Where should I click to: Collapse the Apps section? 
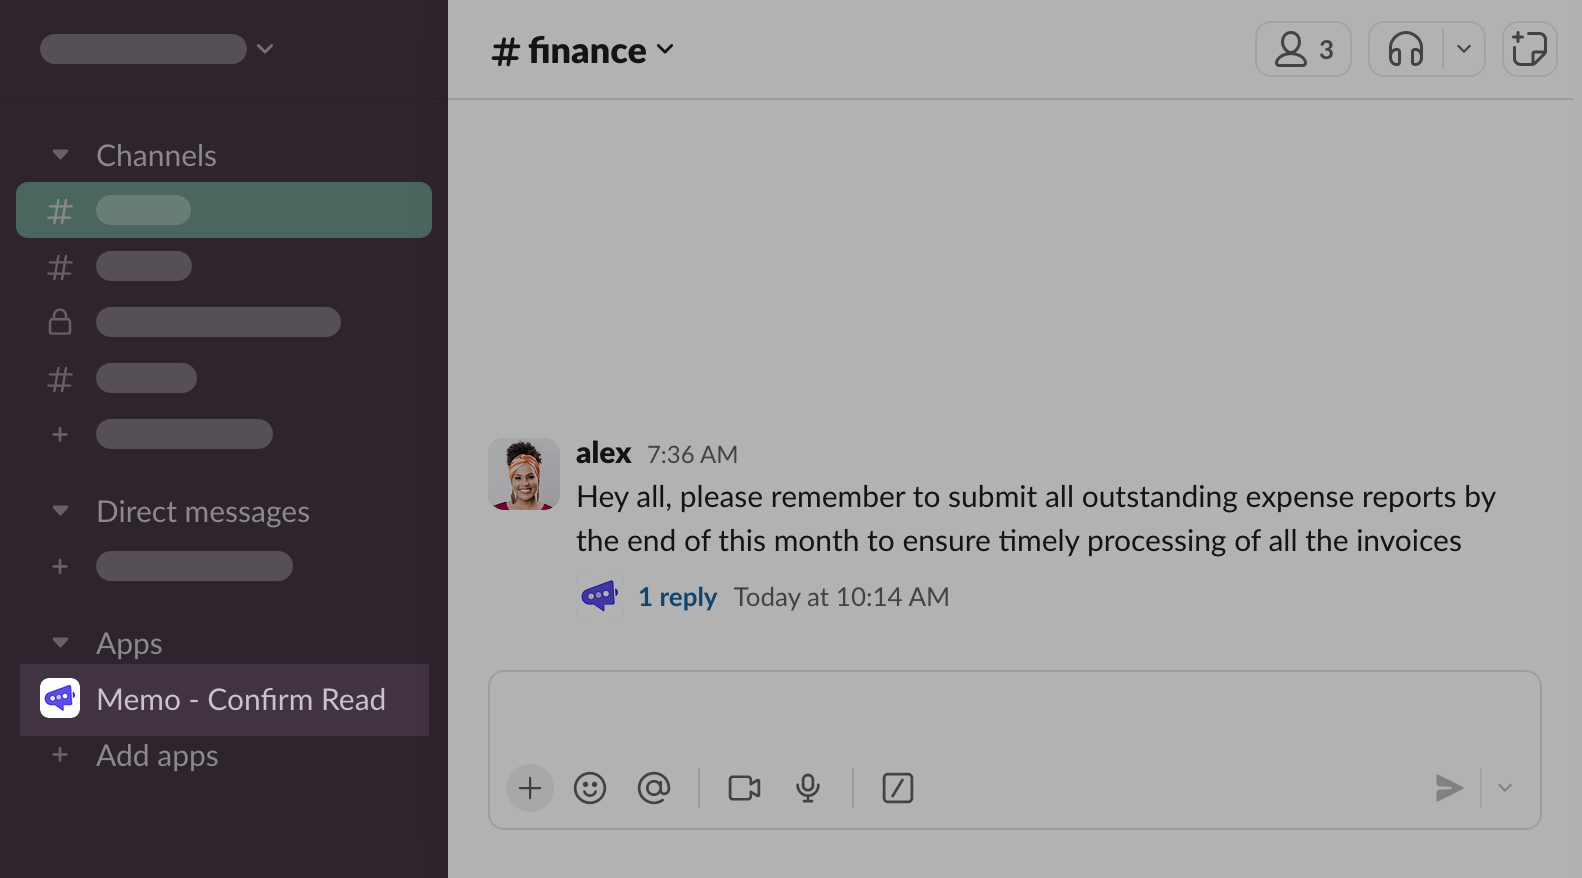coord(61,643)
